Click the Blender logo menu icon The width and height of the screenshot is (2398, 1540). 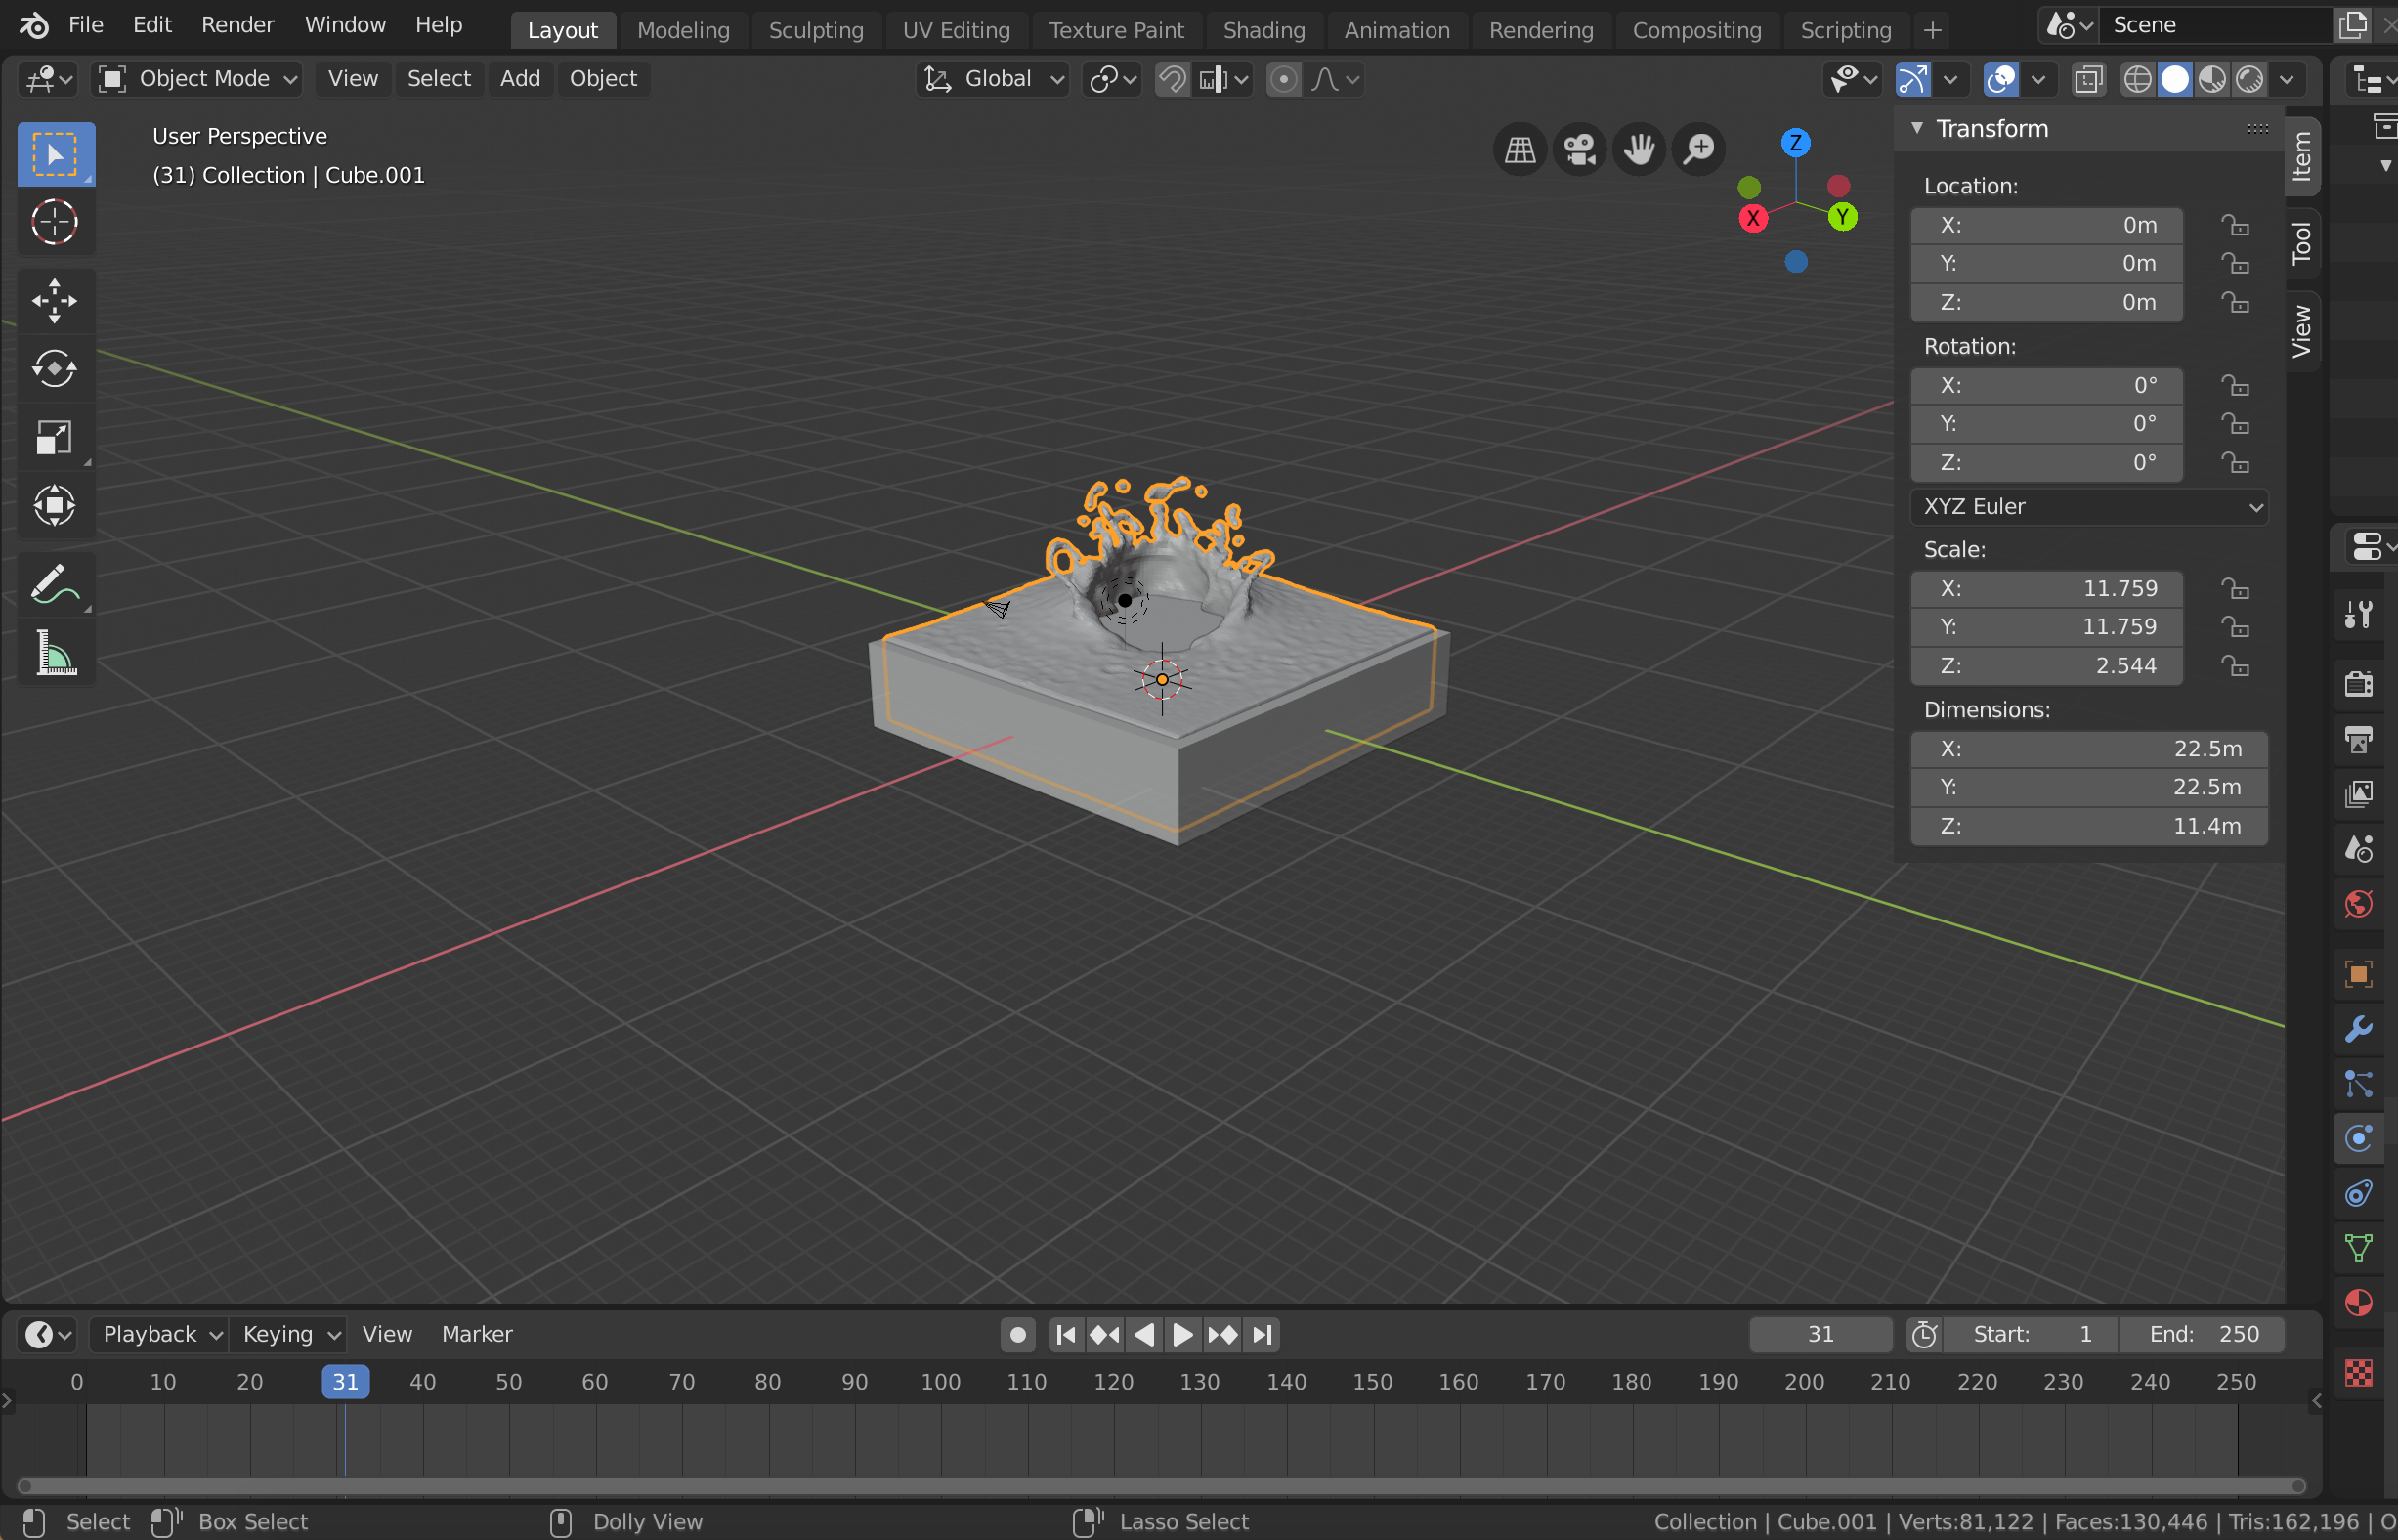coord(33,25)
